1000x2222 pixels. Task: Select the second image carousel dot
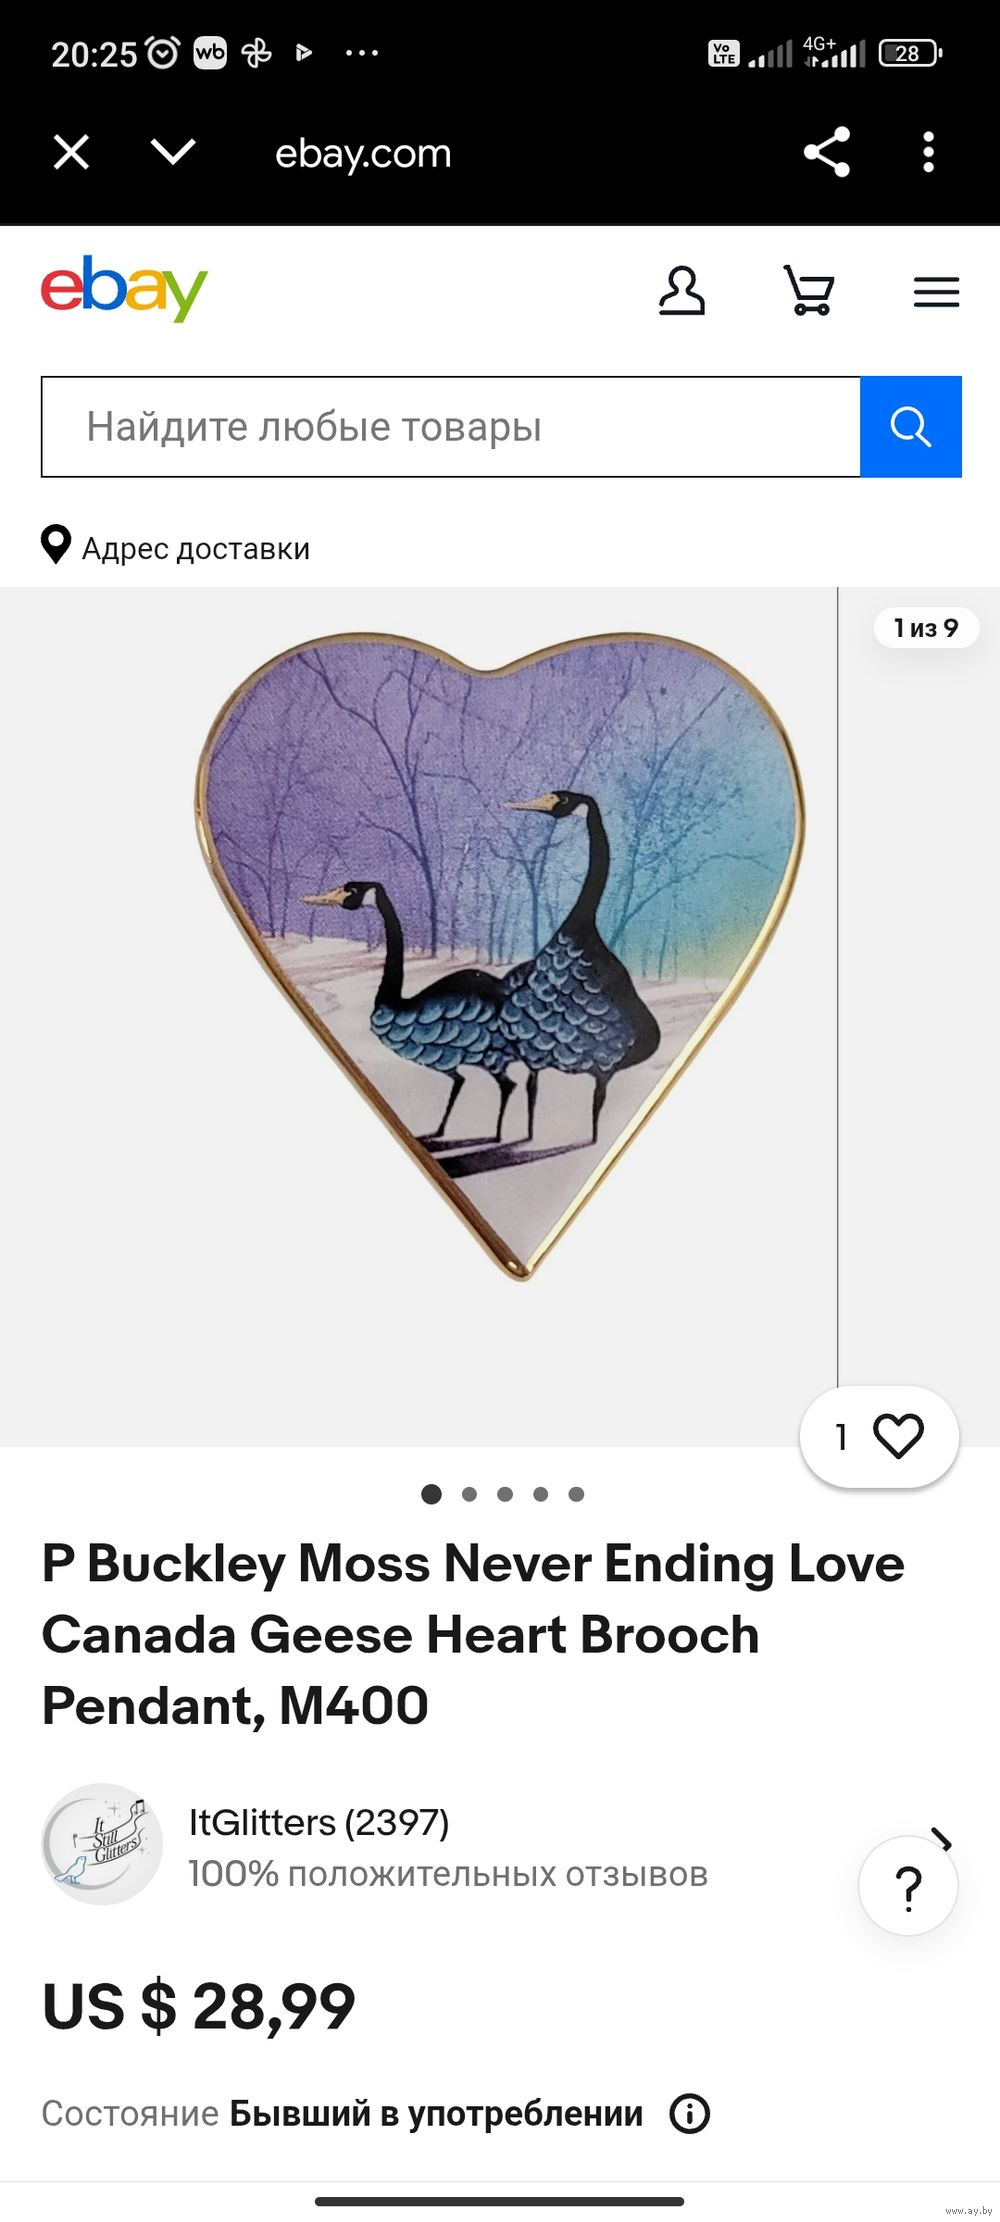pos(469,1494)
